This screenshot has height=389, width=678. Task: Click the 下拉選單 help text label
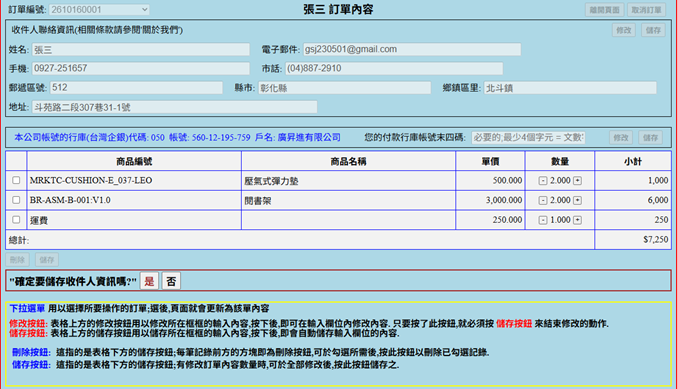tap(27, 308)
